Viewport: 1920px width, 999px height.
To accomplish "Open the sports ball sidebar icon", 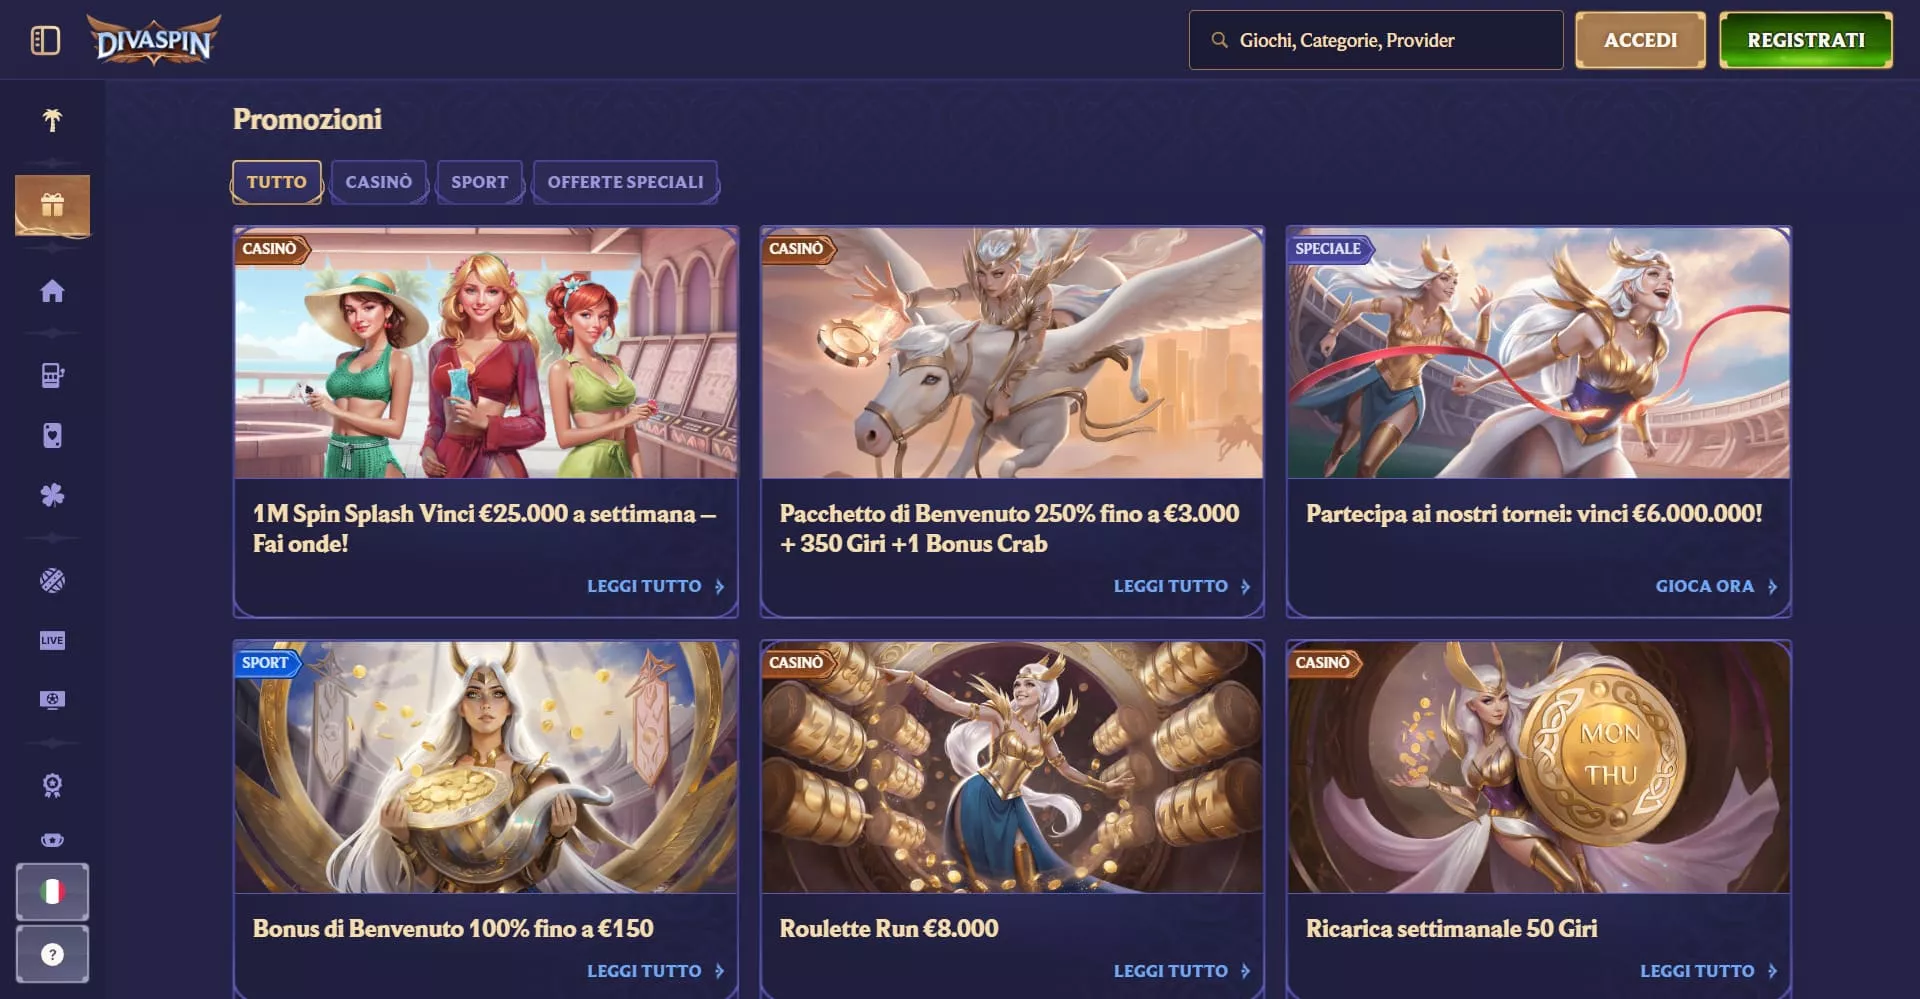I will tap(52, 581).
